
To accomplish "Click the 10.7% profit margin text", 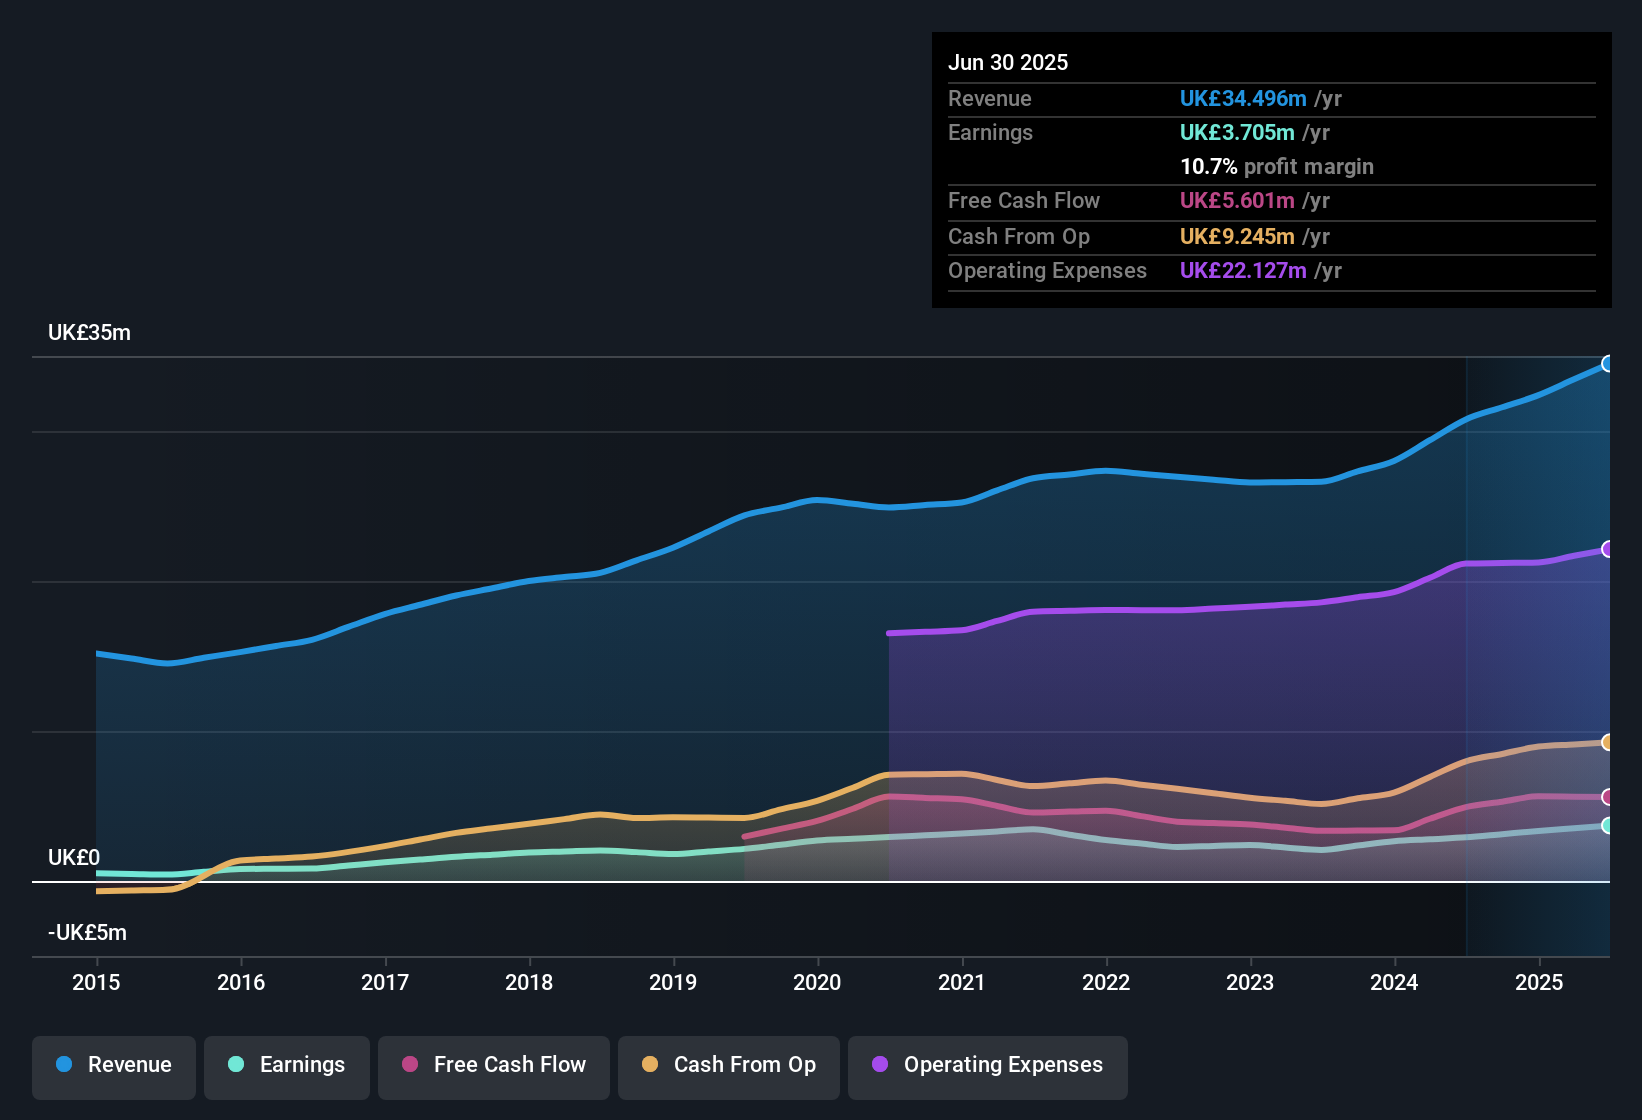I will 1277,167.
